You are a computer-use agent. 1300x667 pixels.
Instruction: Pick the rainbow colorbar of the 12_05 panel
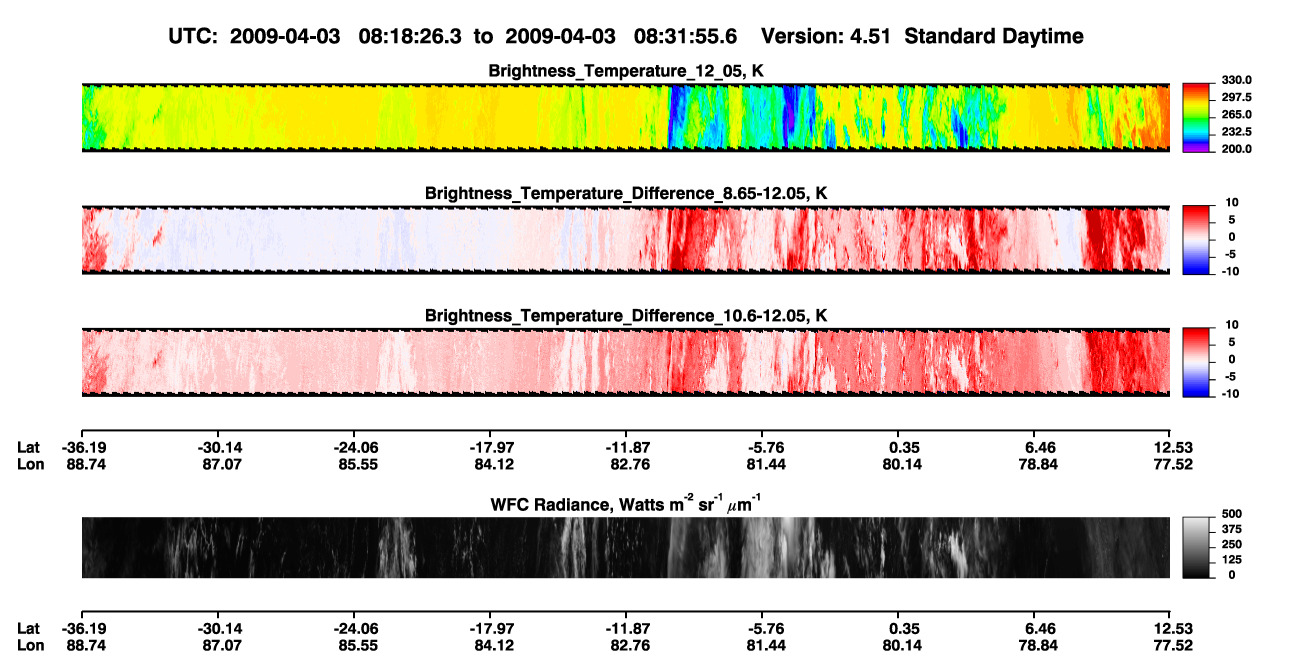pos(1197,118)
